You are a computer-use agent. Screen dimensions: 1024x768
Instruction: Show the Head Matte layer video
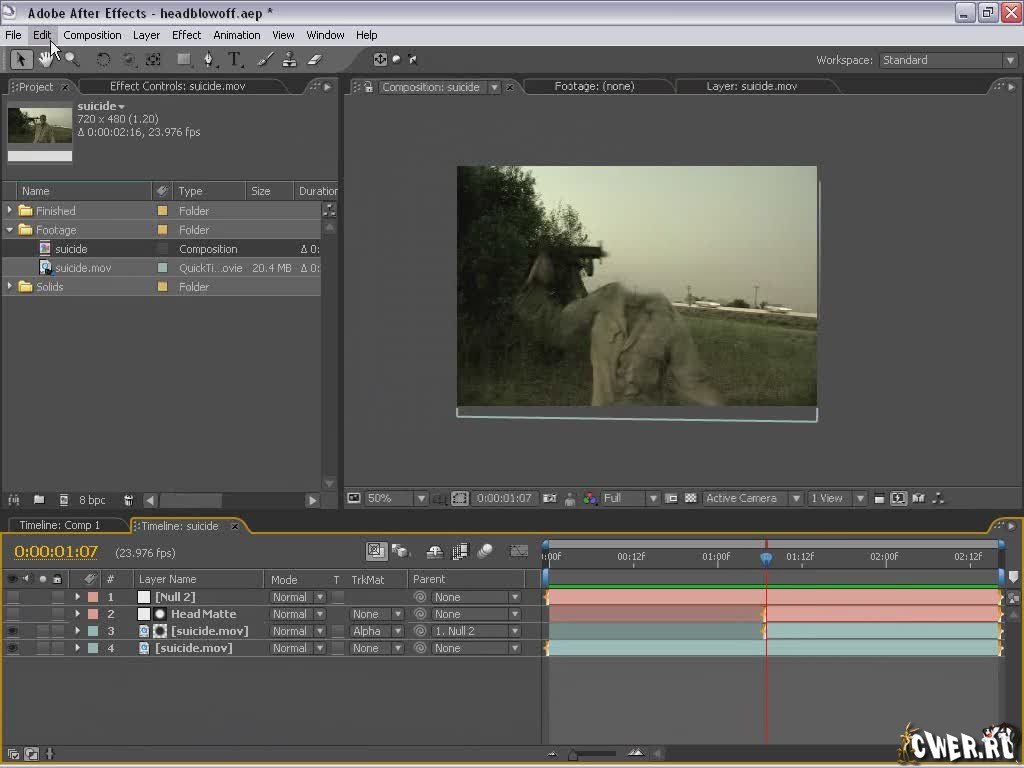click(12, 614)
